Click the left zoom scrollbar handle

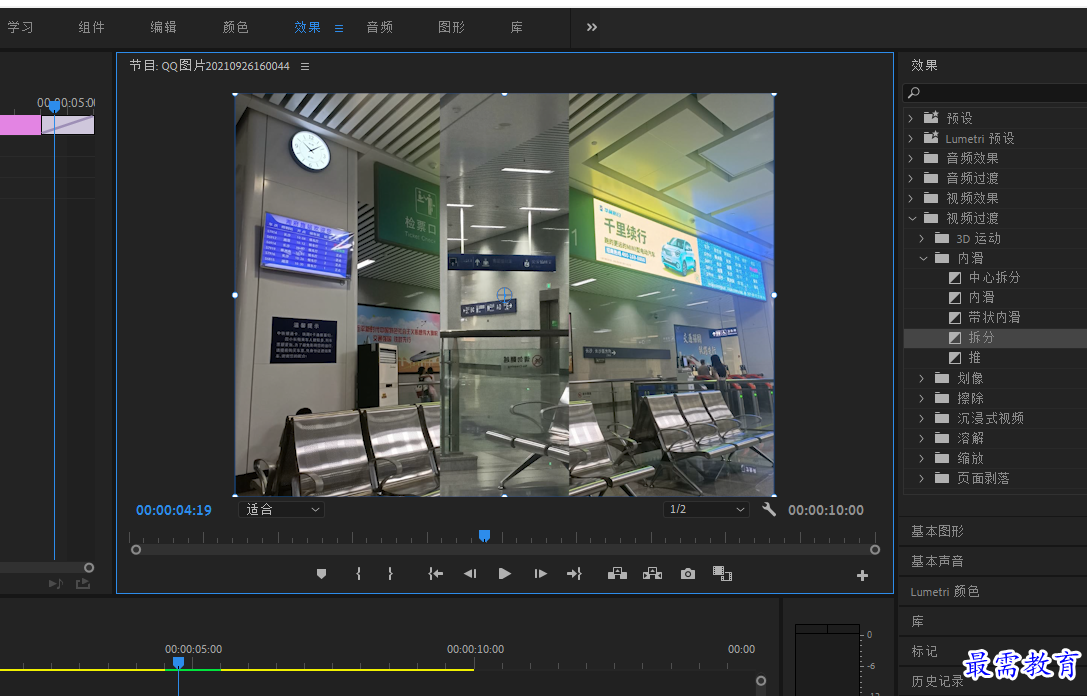[x=136, y=550]
